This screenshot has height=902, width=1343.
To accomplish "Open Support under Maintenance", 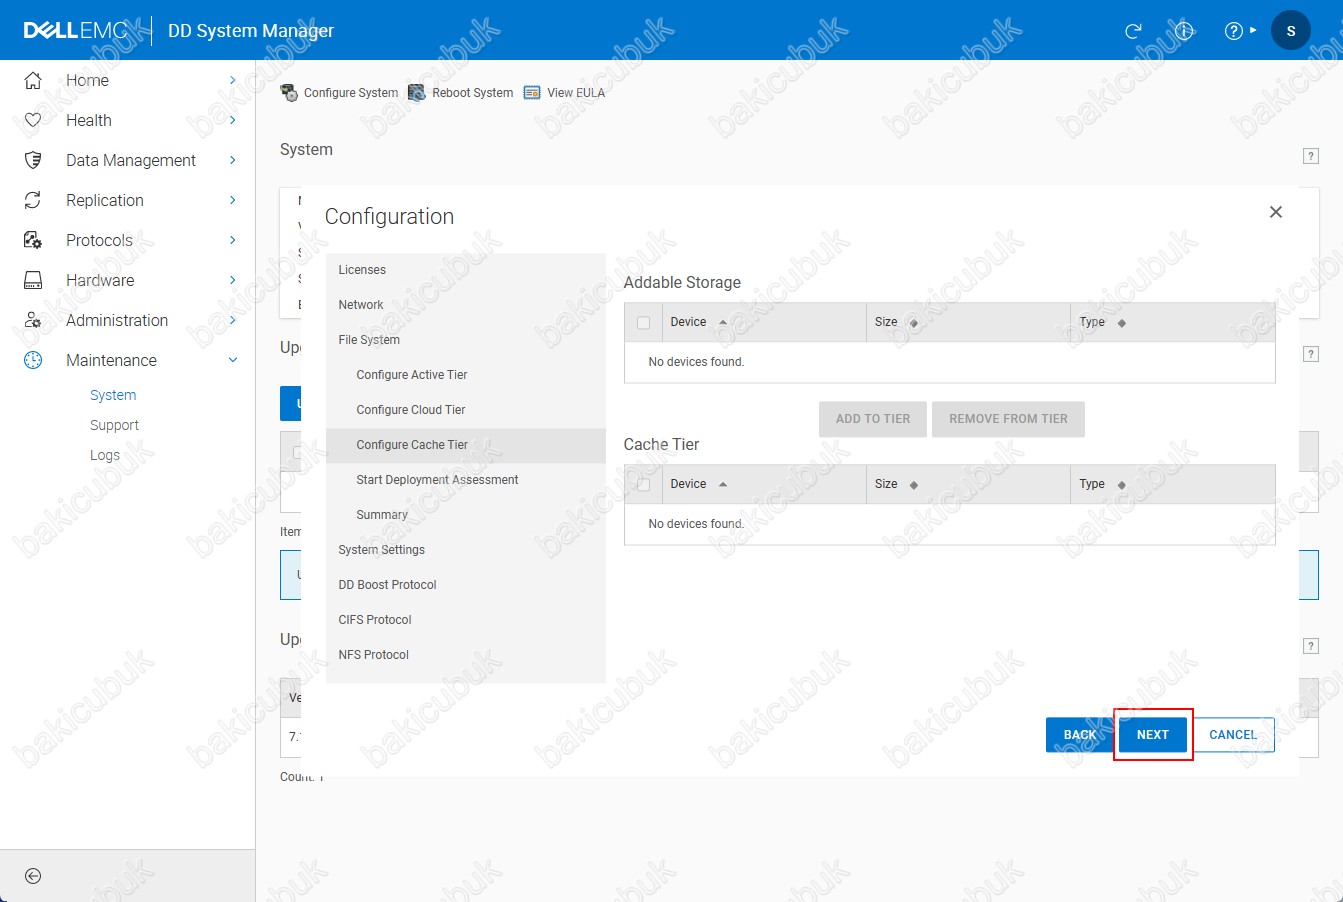I will point(114,425).
